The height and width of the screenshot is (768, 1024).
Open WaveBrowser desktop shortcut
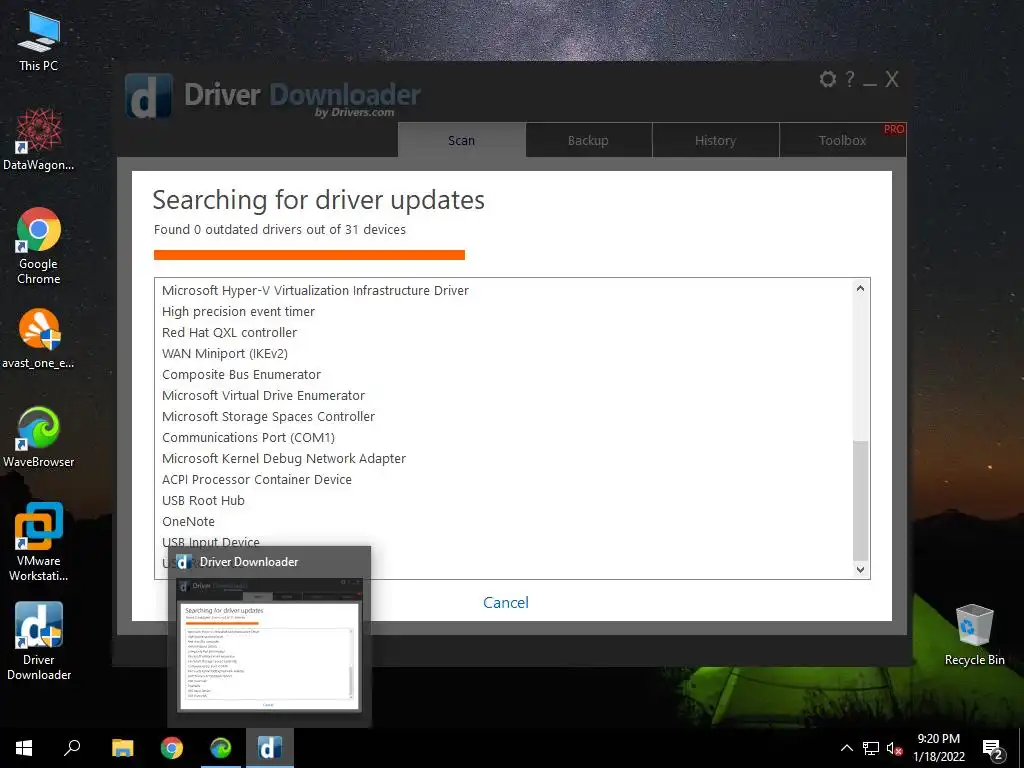(x=39, y=437)
